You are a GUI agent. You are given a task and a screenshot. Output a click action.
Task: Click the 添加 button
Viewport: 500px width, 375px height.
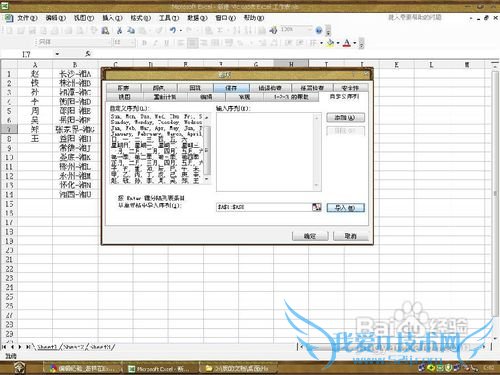coord(345,118)
